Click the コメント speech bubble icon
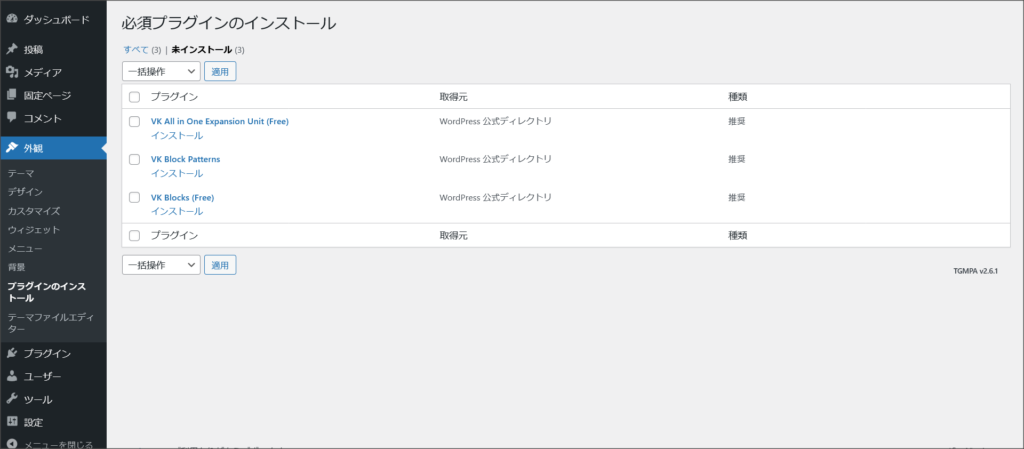This screenshot has width=1024, height=449. pyautogui.click(x=11, y=118)
